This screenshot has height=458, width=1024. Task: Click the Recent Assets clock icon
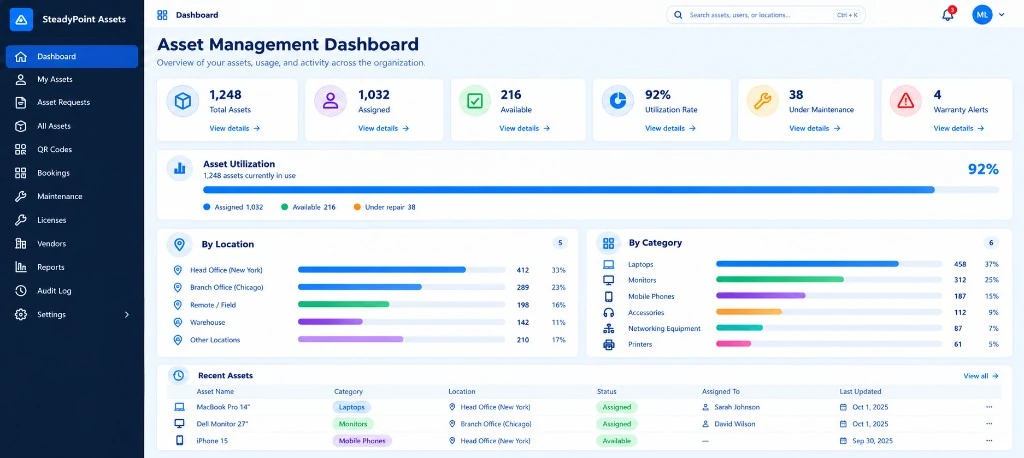tap(178, 376)
